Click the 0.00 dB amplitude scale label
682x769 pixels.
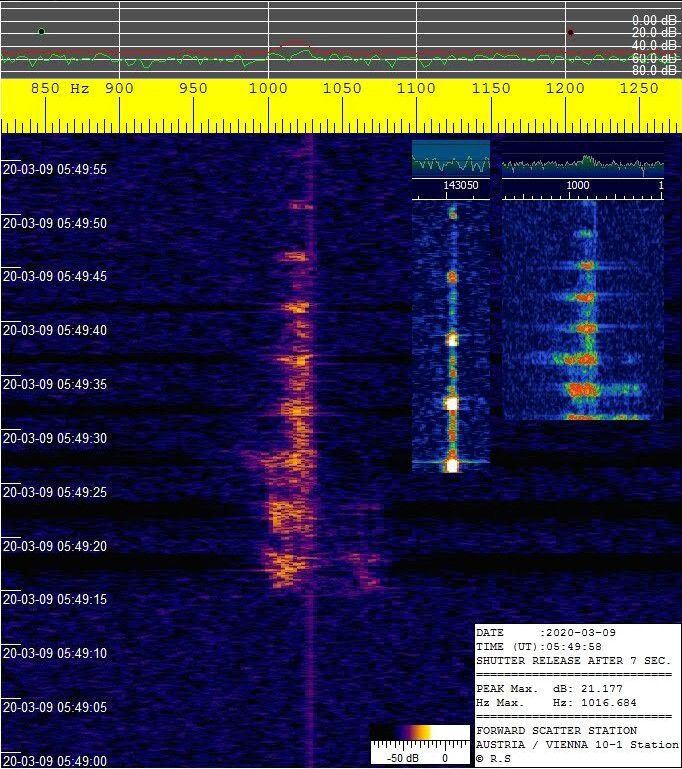coord(654,20)
